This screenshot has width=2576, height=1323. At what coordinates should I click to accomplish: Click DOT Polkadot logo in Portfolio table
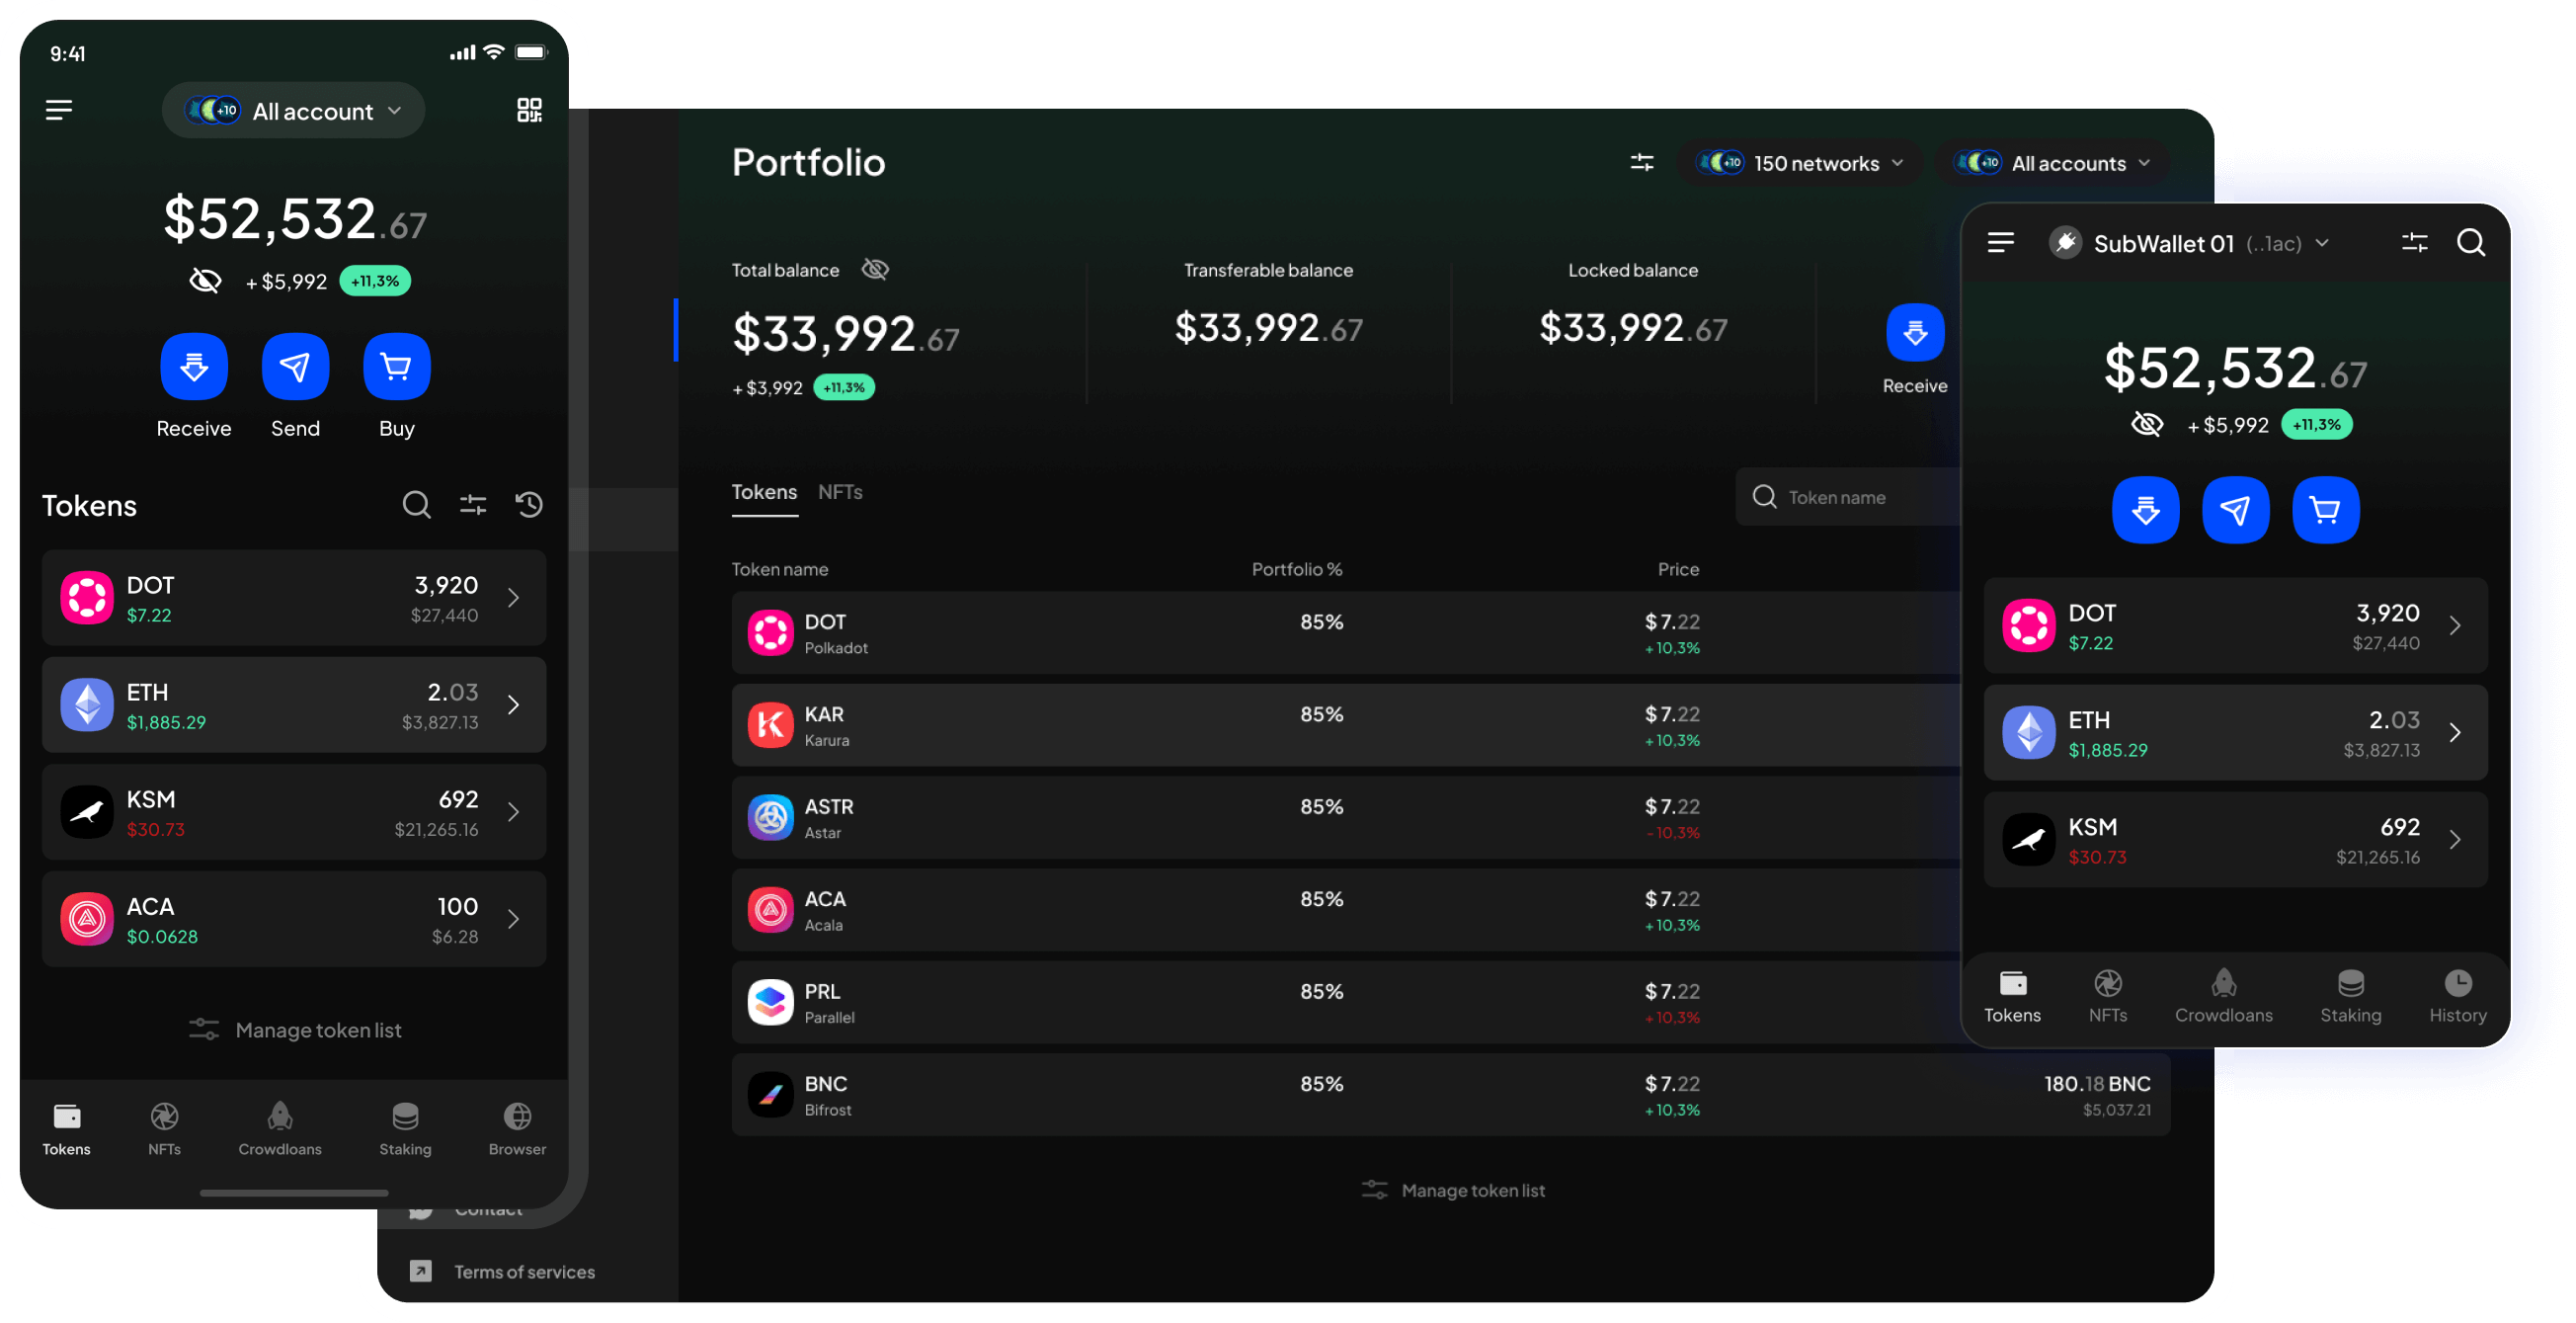[771, 633]
